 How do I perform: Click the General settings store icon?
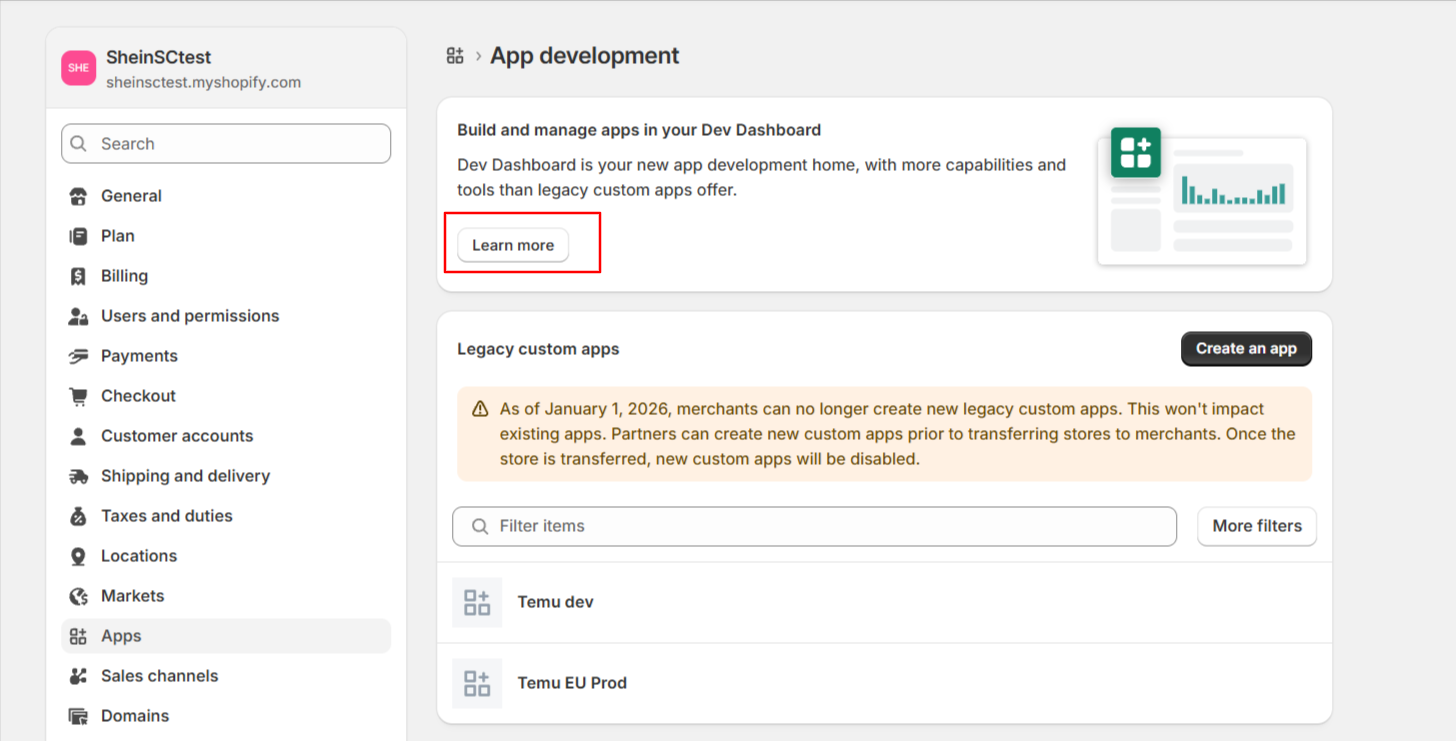click(78, 196)
